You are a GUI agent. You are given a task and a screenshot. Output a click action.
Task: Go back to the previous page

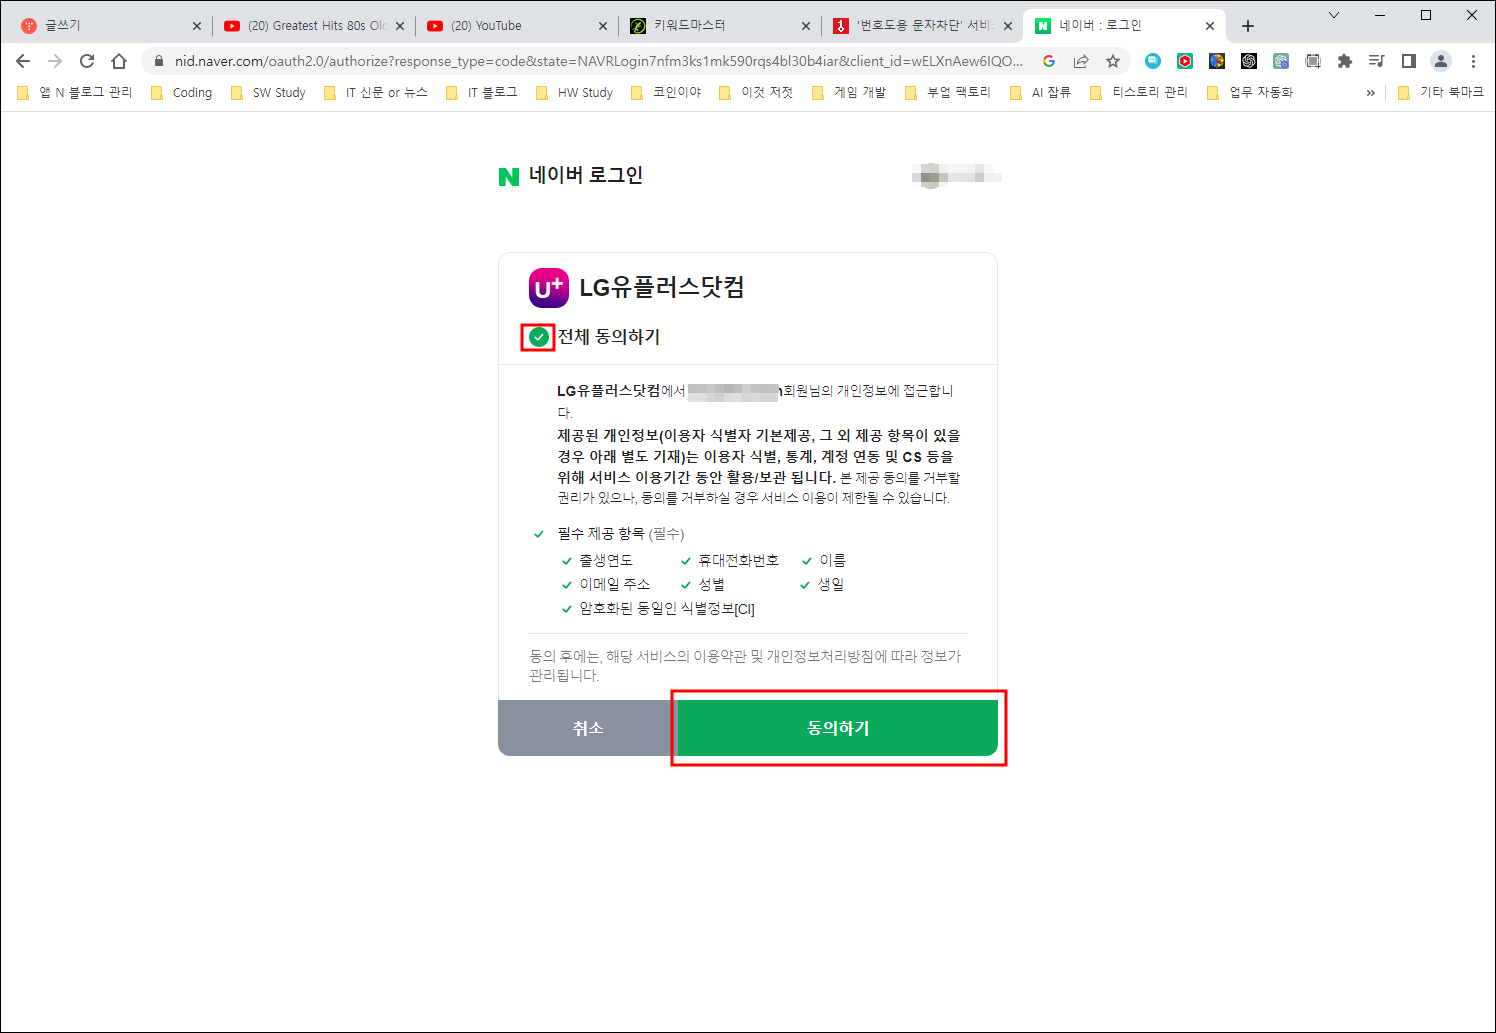coord(23,61)
